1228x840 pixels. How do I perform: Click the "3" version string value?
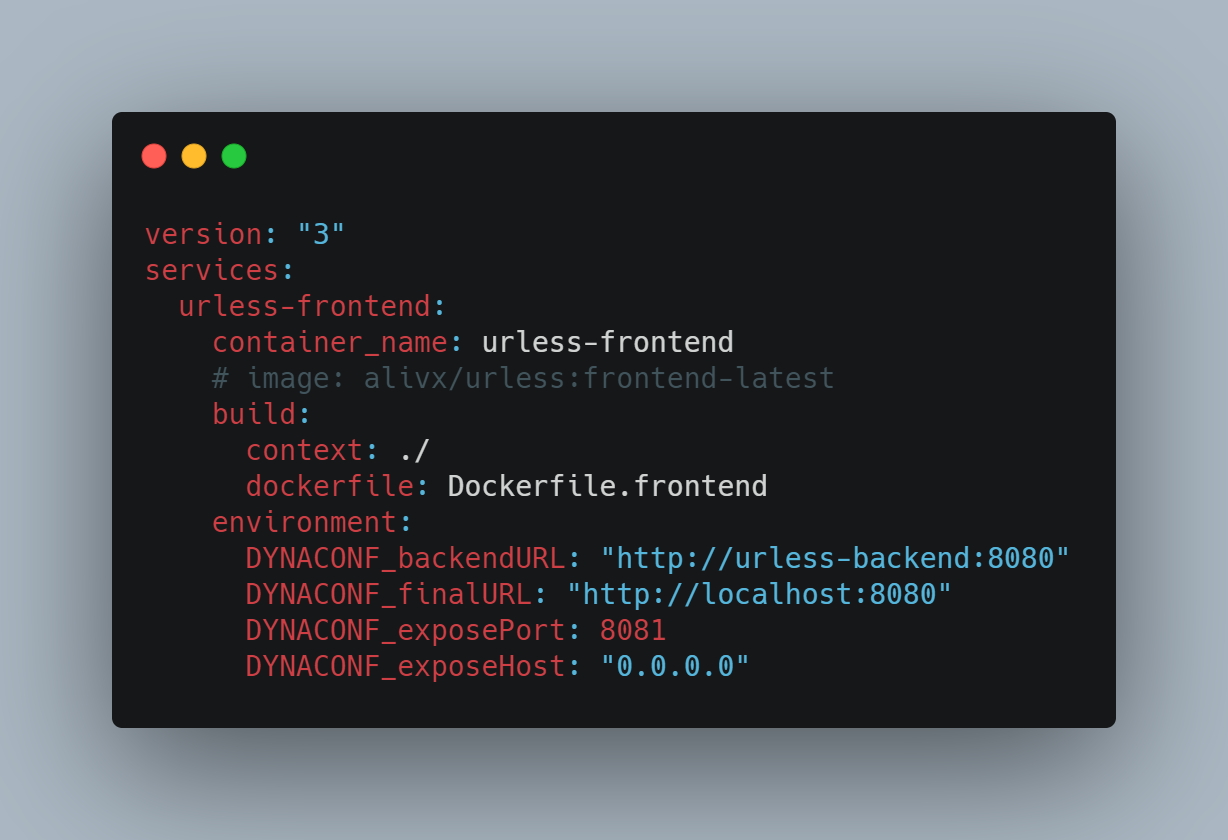pyautogui.click(x=322, y=234)
